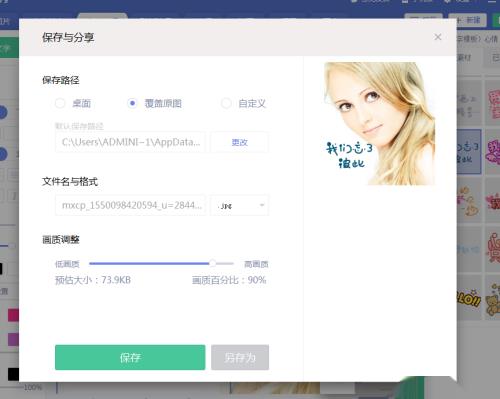Click the save path field C:\Users\ADMINI~1
This screenshot has height=399, width=500.
coord(130,142)
